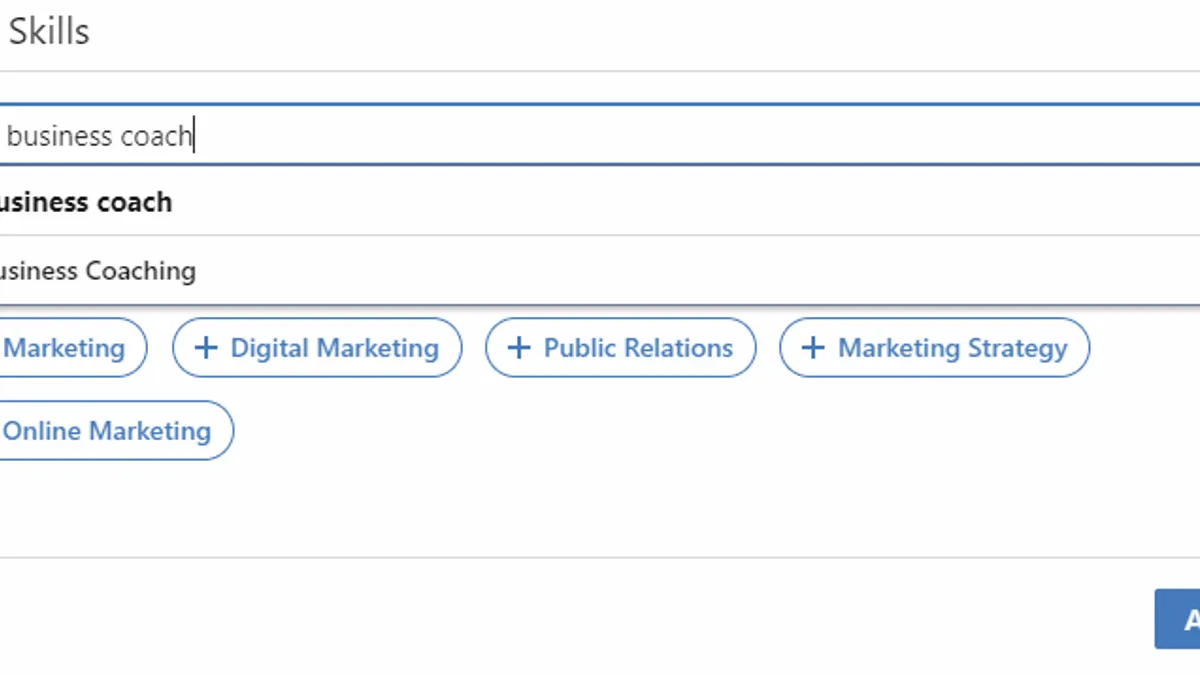Choose the "Business Coaching" autocomplete suggestion
This screenshot has height=675, width=1200.
600,270
